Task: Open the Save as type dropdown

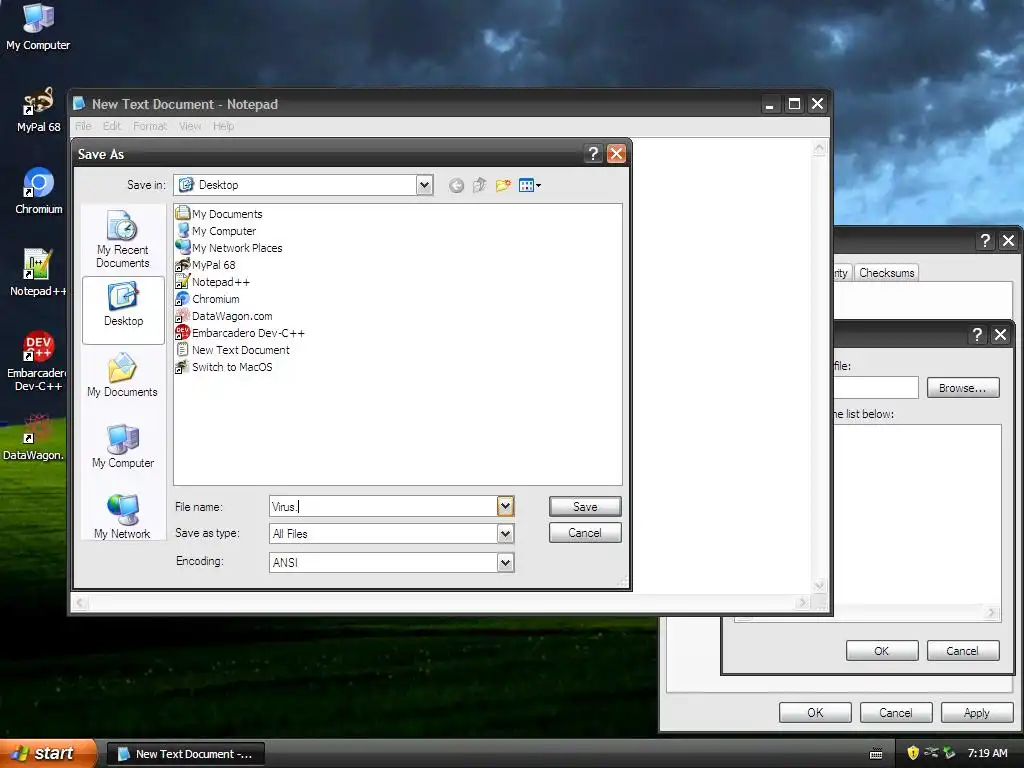Action: coord(505,534)
